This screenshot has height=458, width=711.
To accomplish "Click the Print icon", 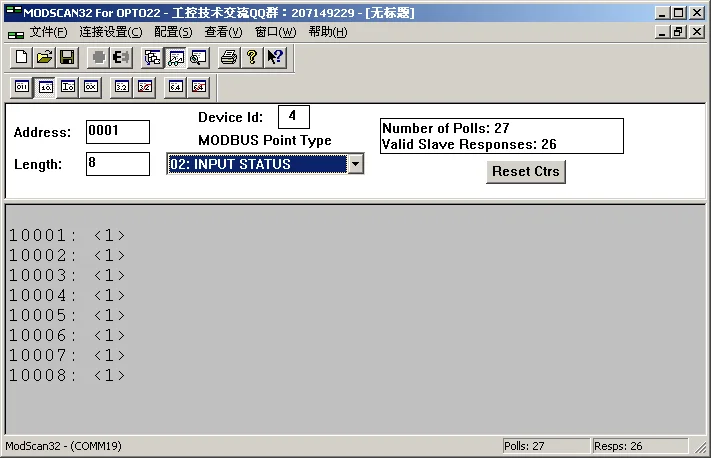I will coord(229,58).
